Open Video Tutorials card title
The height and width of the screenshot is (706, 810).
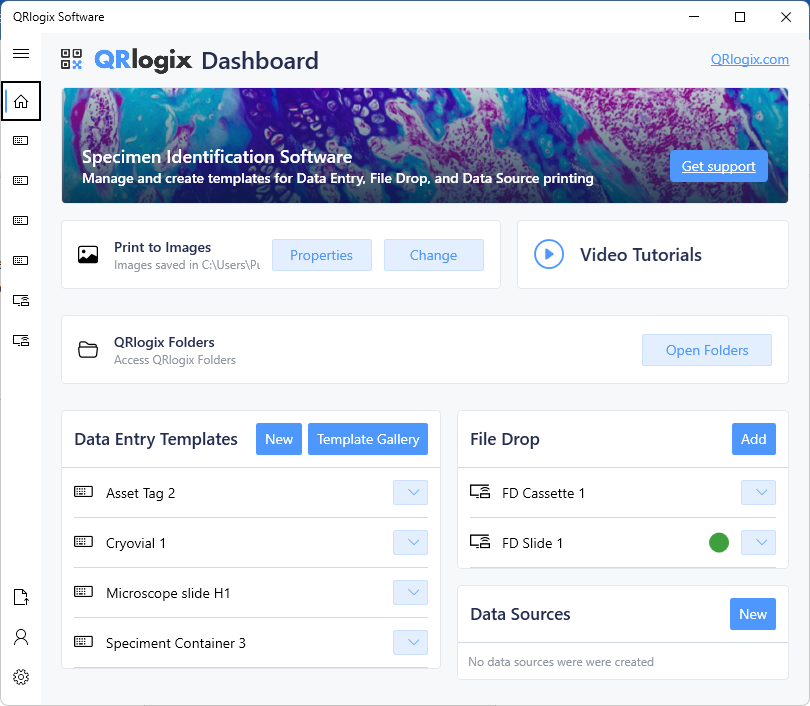tap(641, 255)
